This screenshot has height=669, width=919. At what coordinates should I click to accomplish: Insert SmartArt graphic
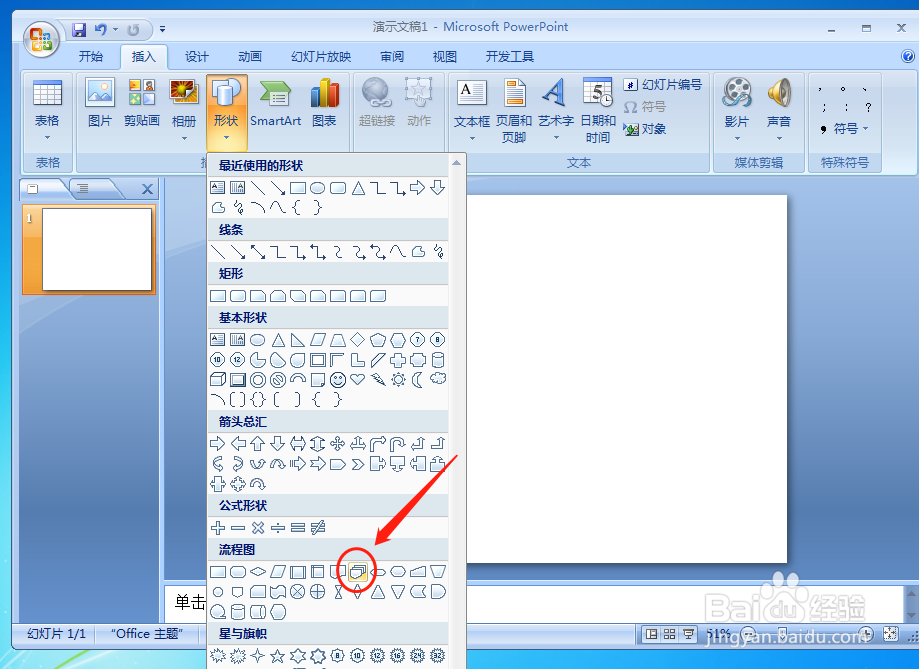click(x=275, y=103)
